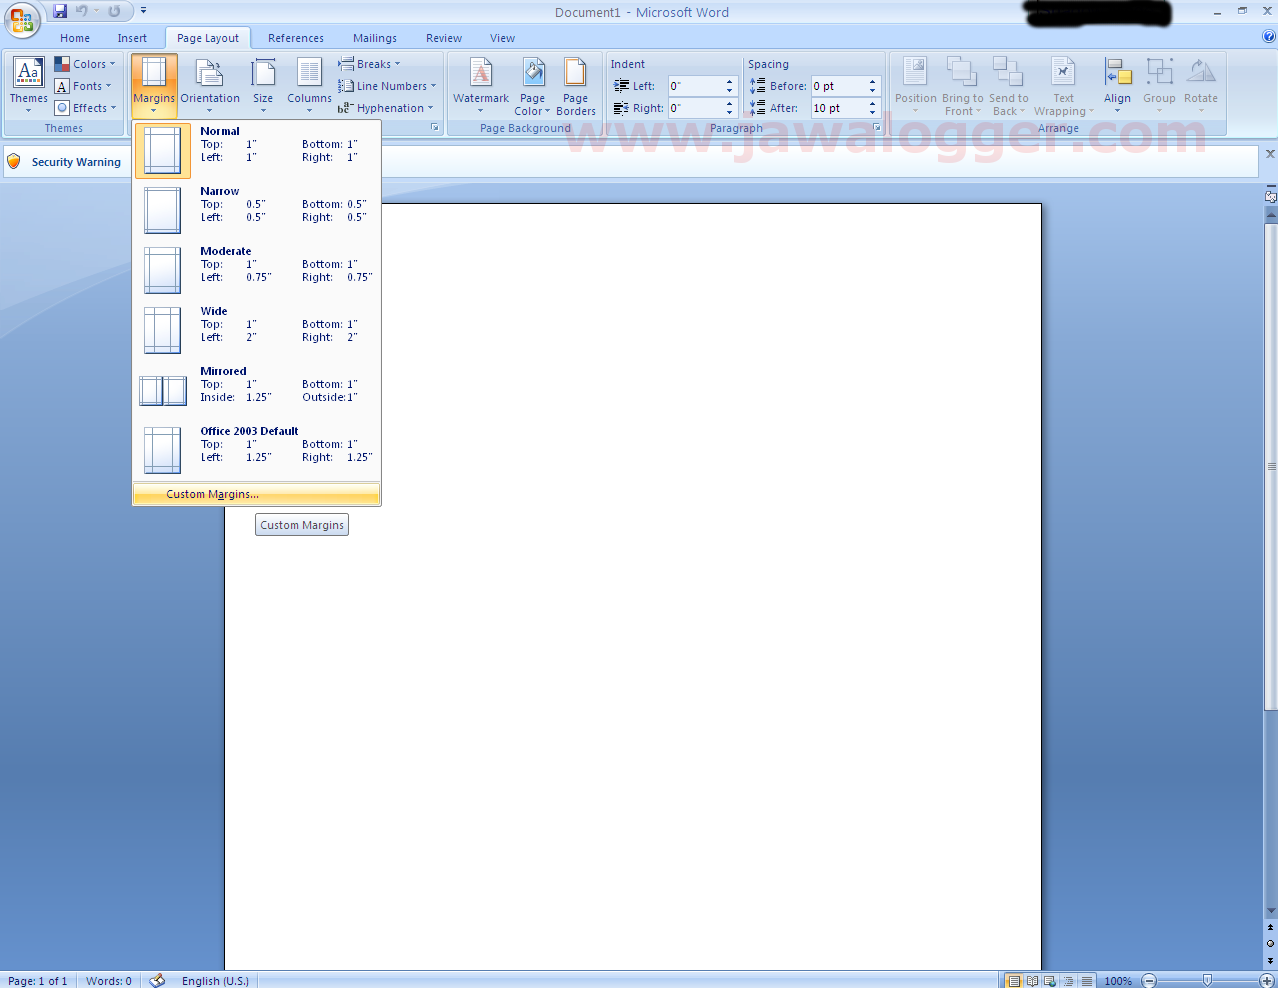
Task: Increase the Indent Left value
Action: click(x=729, y=82)
